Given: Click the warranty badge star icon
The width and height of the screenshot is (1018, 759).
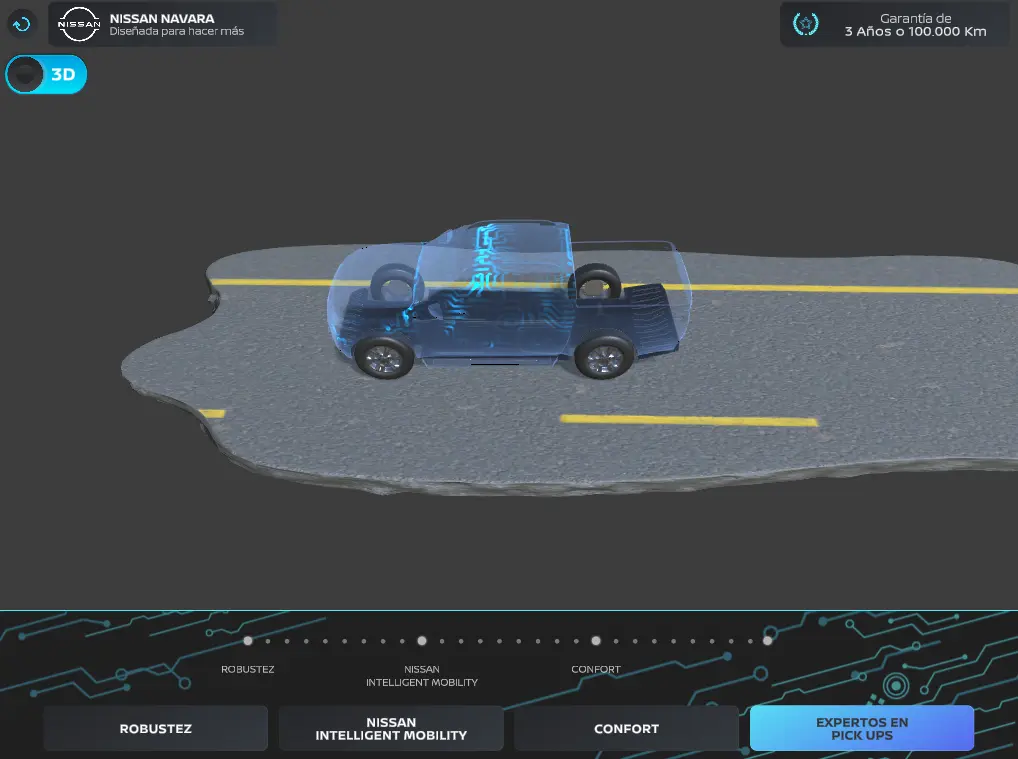Looking at the screenshot, I should 806,25.
